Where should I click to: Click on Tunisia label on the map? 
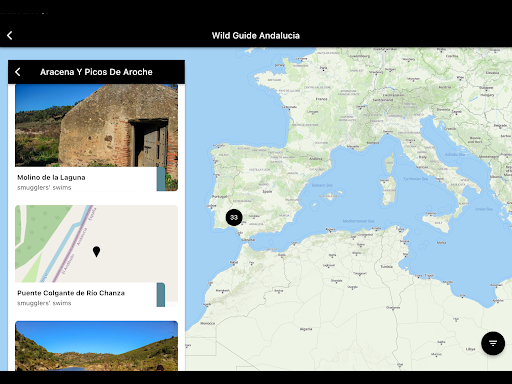[x=387, y=267]
